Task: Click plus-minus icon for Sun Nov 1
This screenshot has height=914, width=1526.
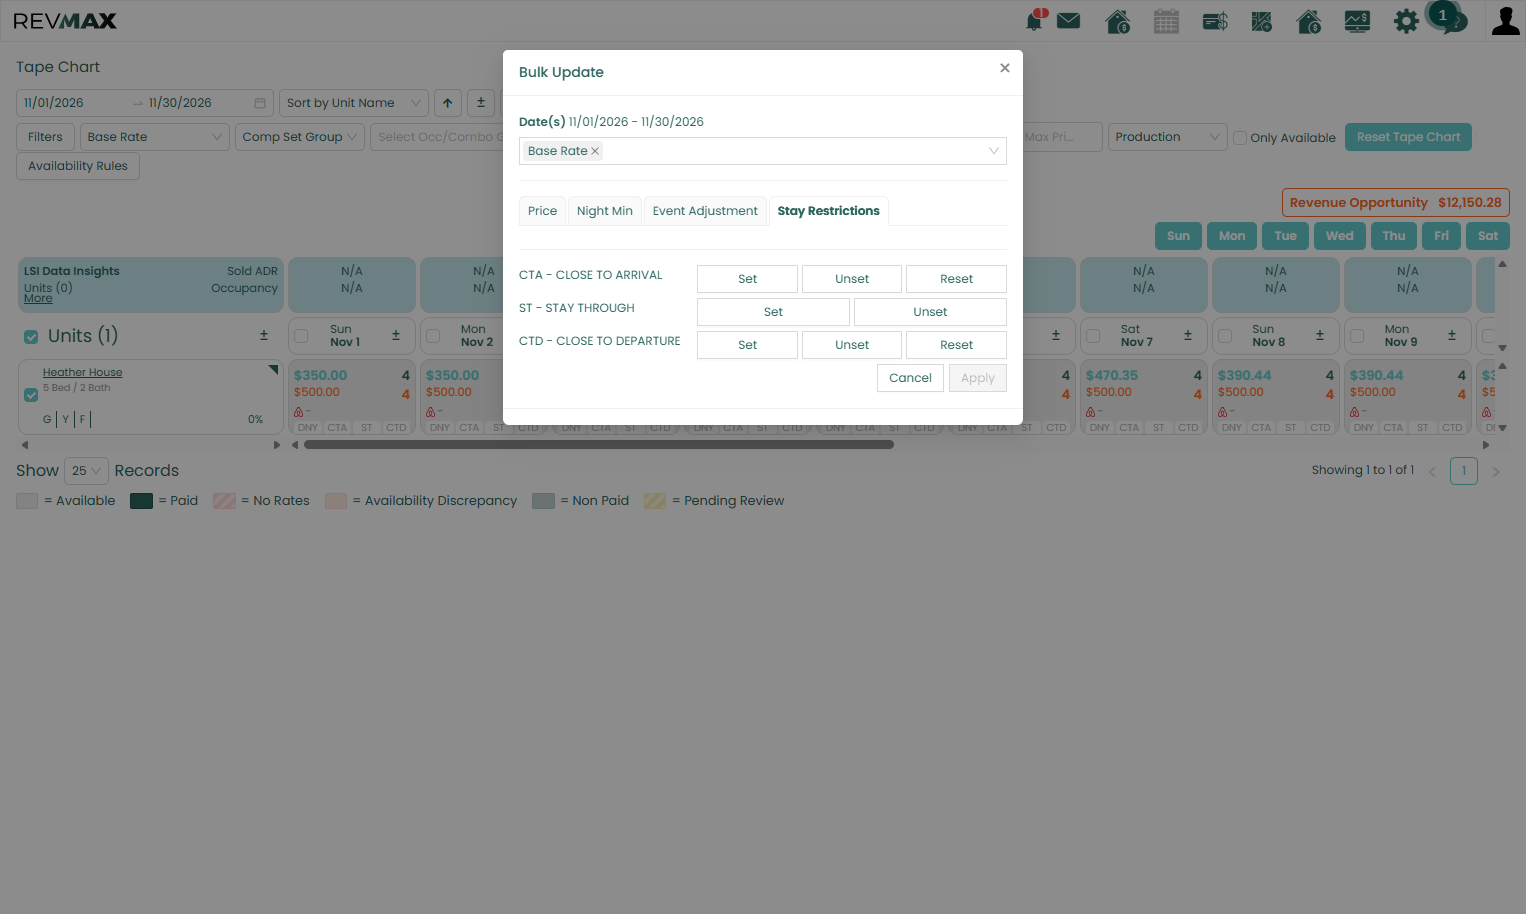Action: click(x=396, y=336)
